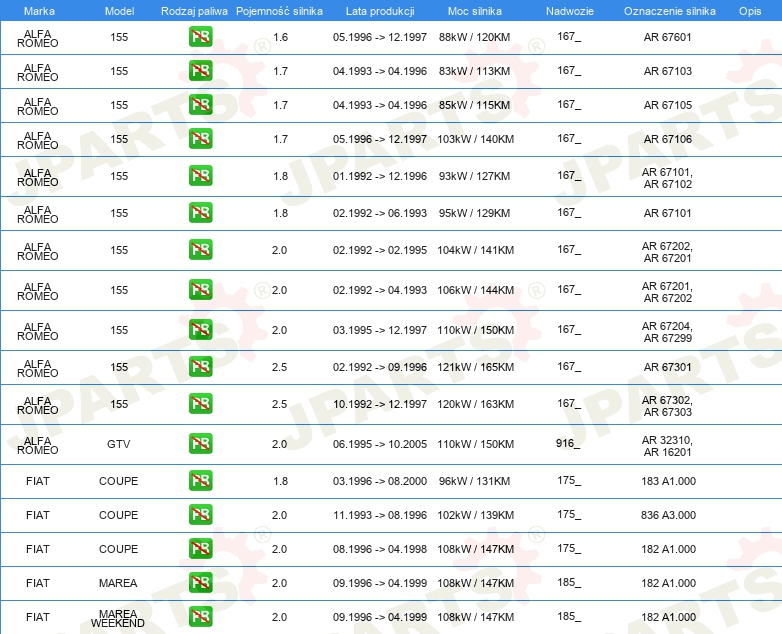Click fuel icon in AR 67301 row
This screenshot has height=634, width=782.
tap(200, 367)
